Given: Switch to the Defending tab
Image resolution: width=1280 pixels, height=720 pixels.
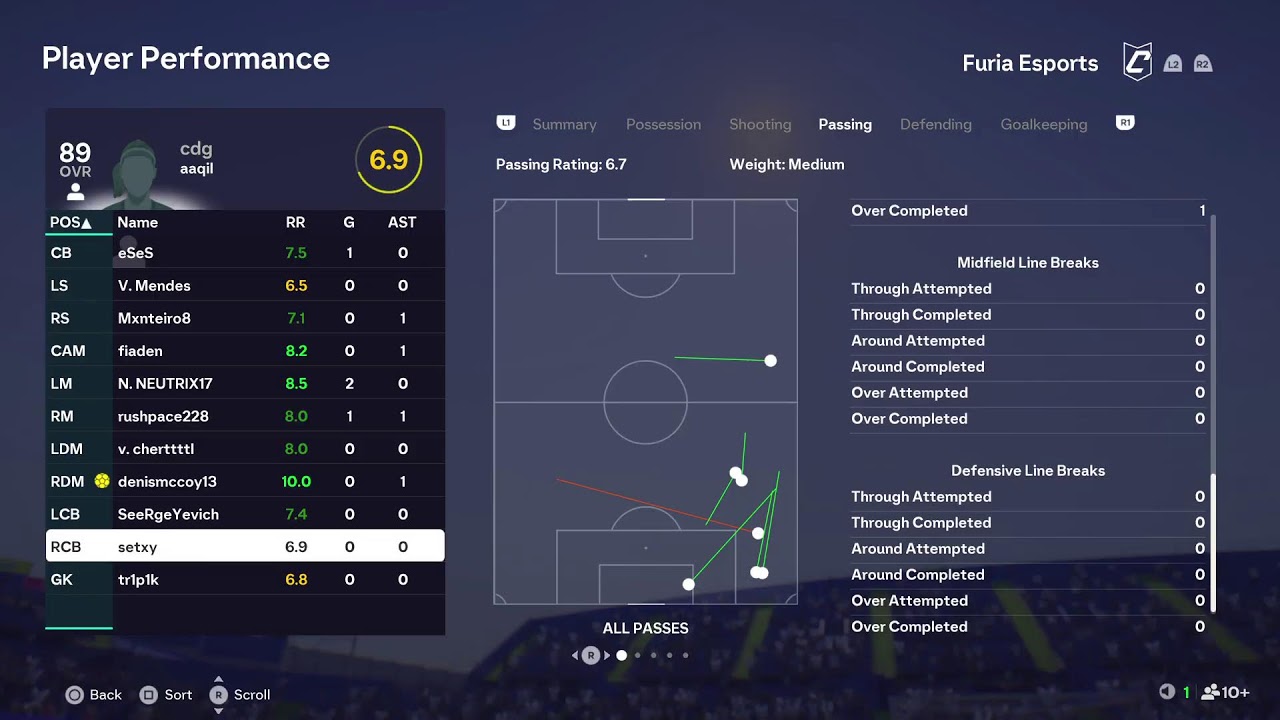Looking at the screenshot, I should click(935, 124).
